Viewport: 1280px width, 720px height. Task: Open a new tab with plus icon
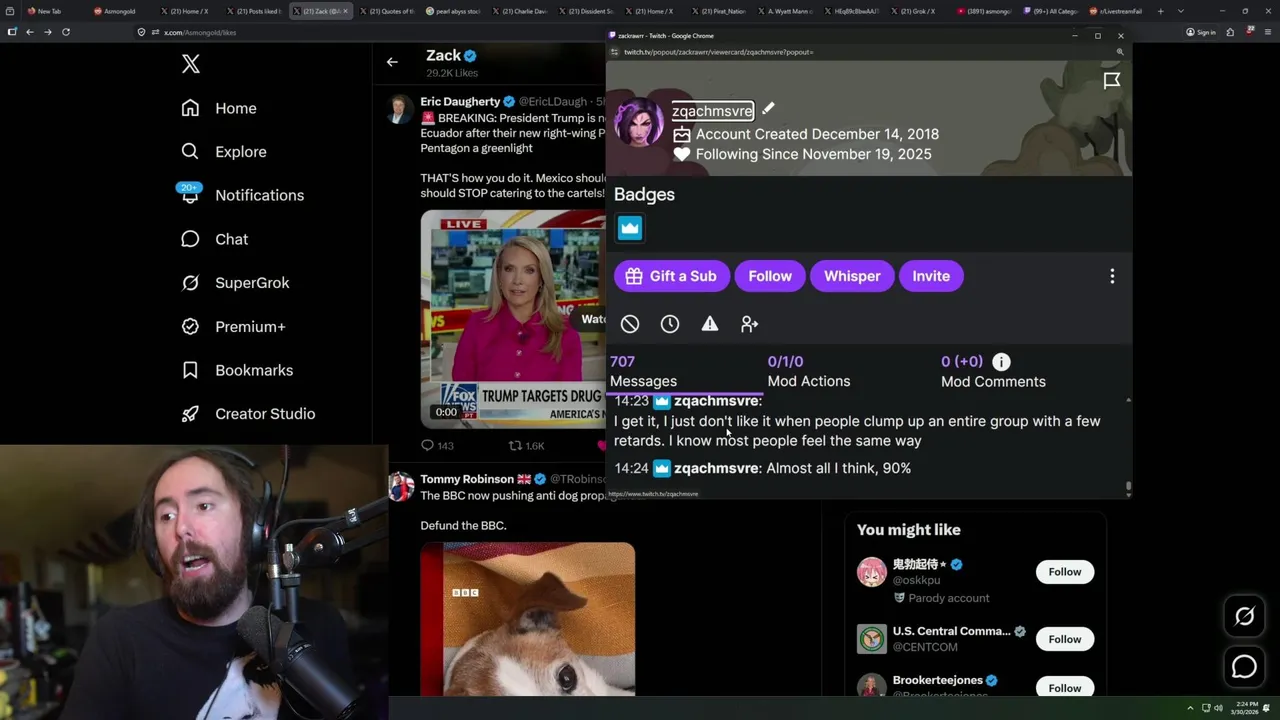coord(1160,11)
